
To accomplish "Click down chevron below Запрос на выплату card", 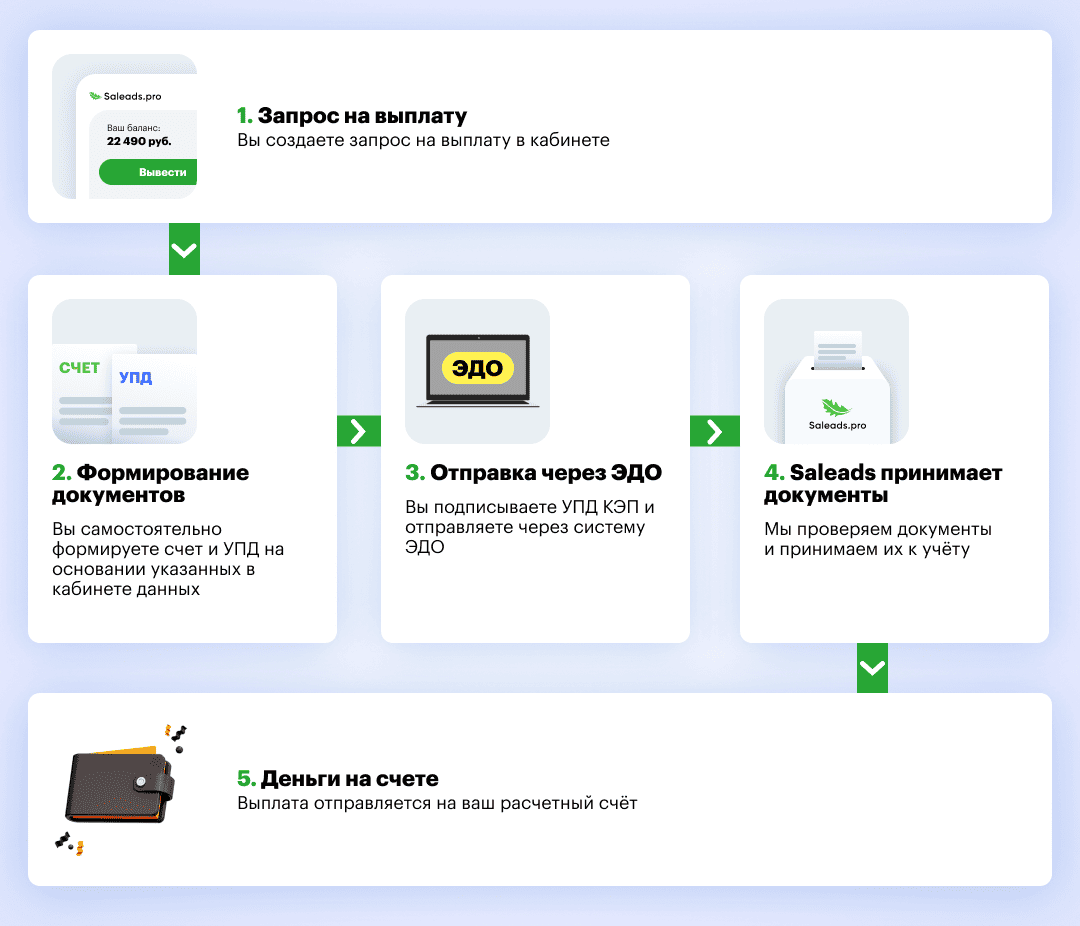I will click(184, 250).
